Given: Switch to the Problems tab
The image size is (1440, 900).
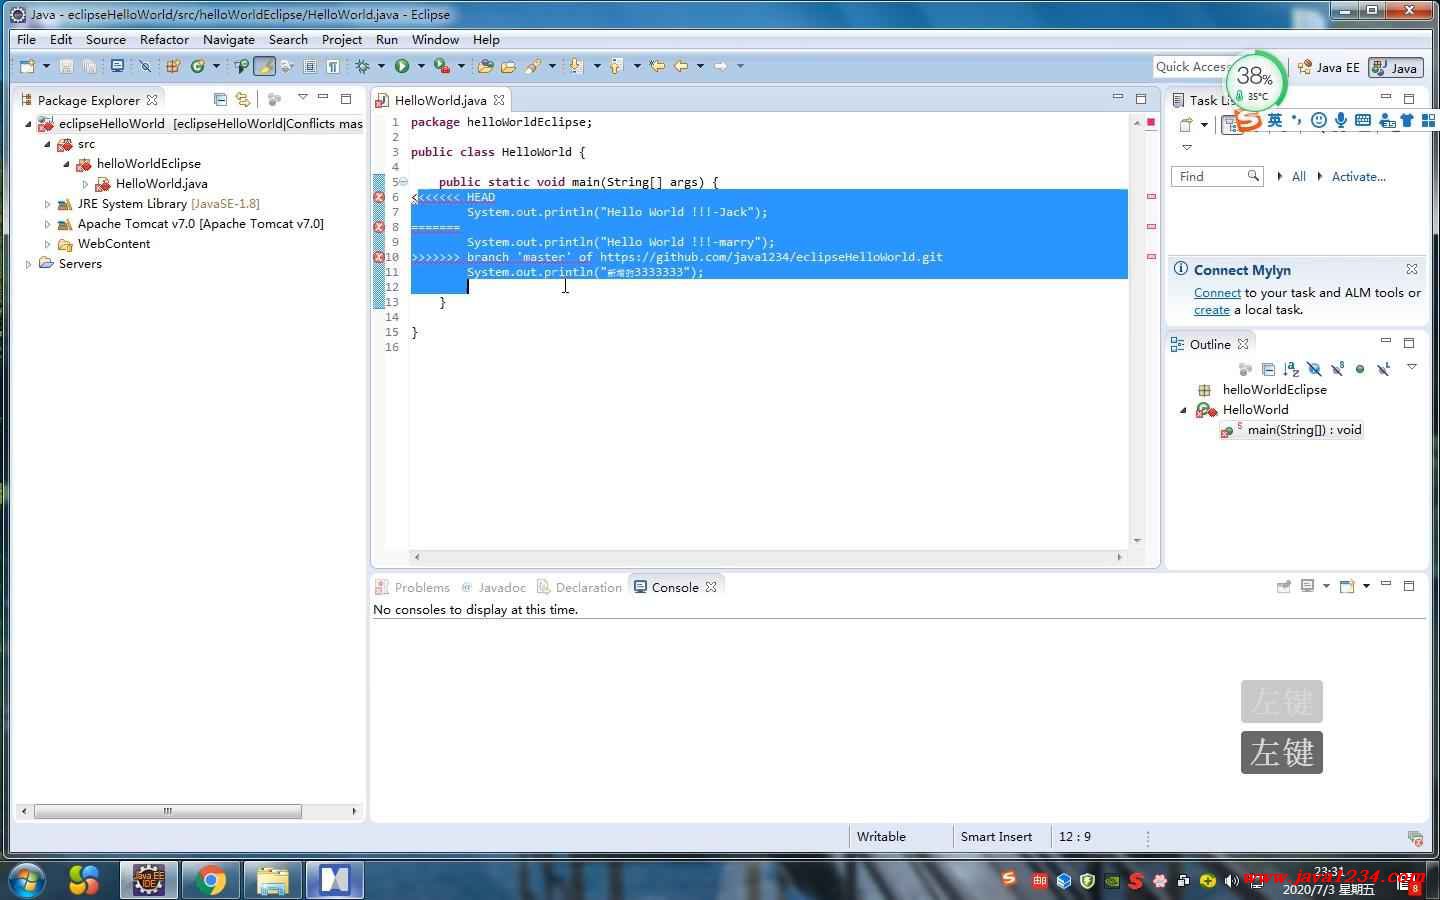Looking at the screenshot, I should [412, 587].
